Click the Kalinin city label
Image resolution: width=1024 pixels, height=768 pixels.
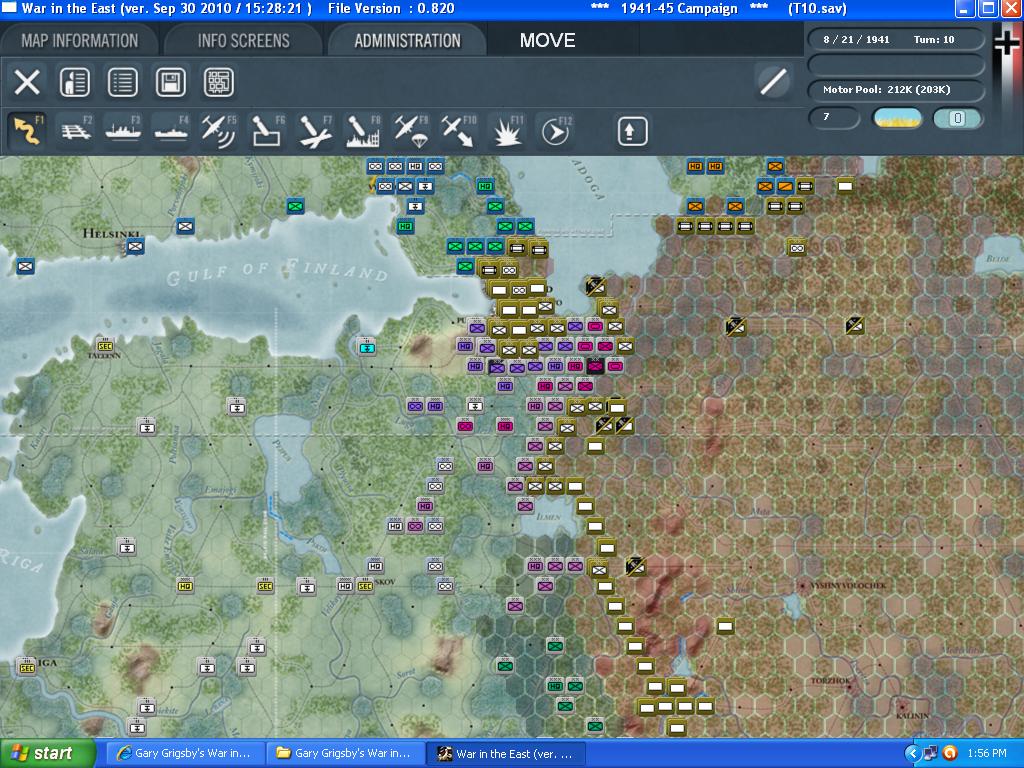point(912,716)
